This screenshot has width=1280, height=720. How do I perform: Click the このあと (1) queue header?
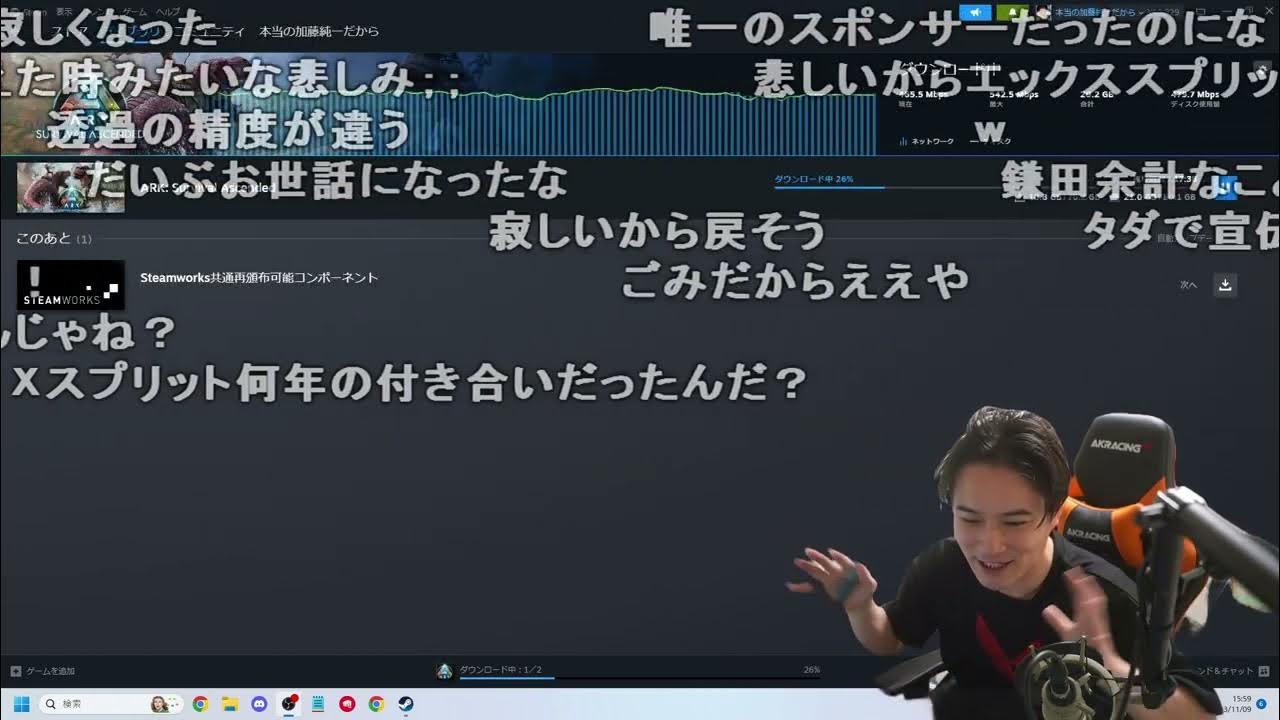pos(54,239)
